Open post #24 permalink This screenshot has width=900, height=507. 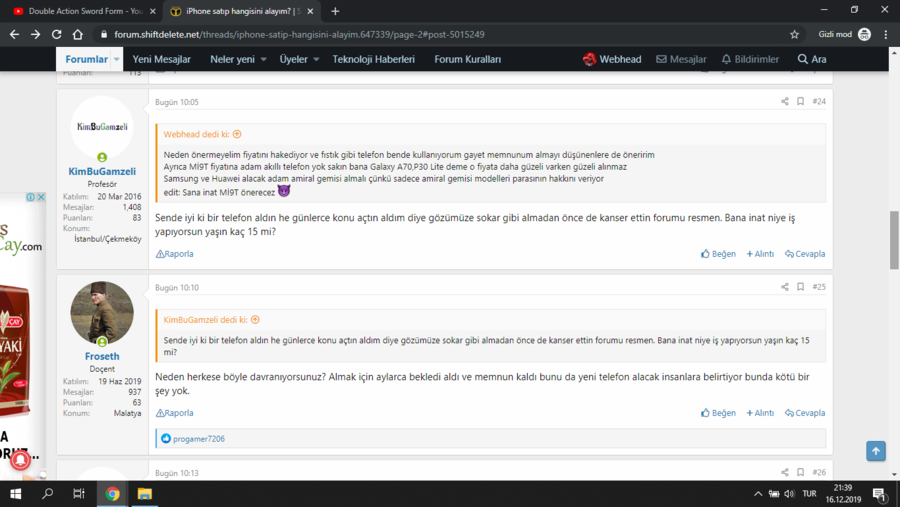819,102
